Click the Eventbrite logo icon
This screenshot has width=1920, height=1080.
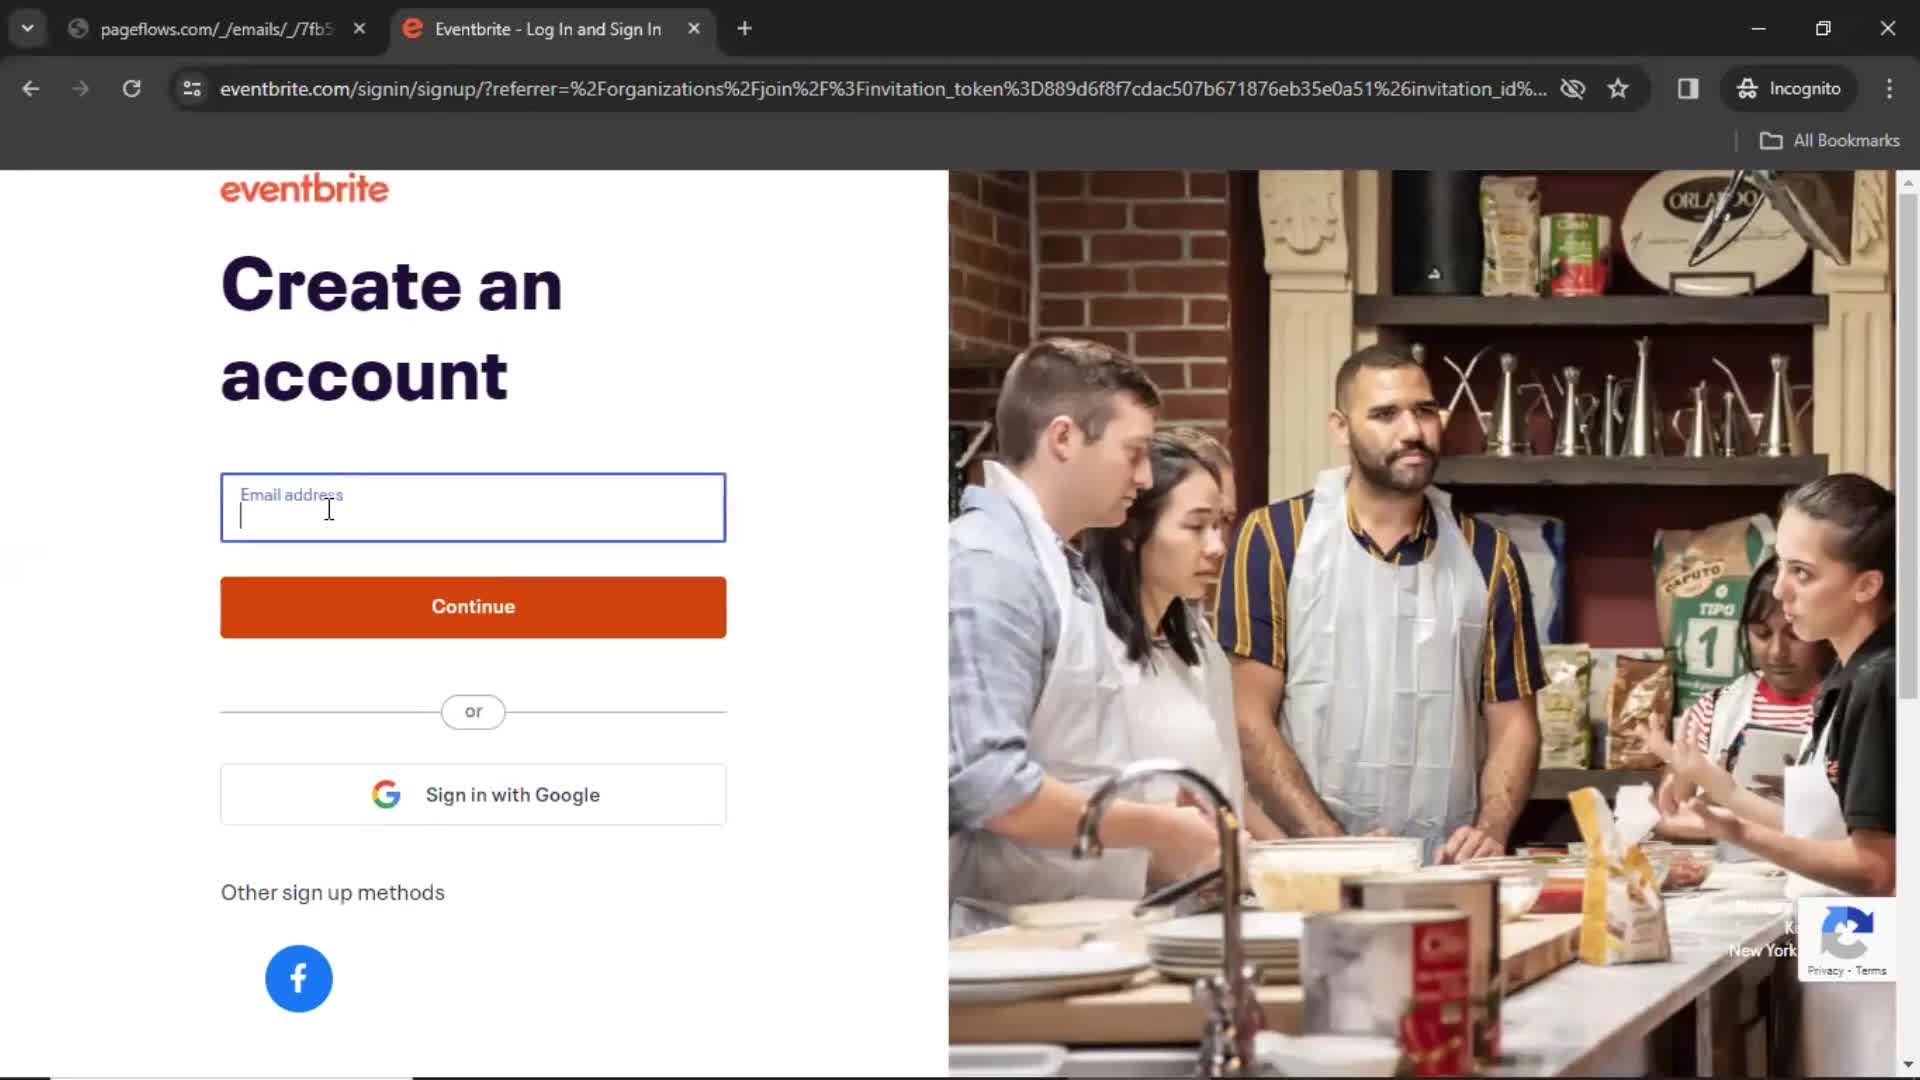306,189
